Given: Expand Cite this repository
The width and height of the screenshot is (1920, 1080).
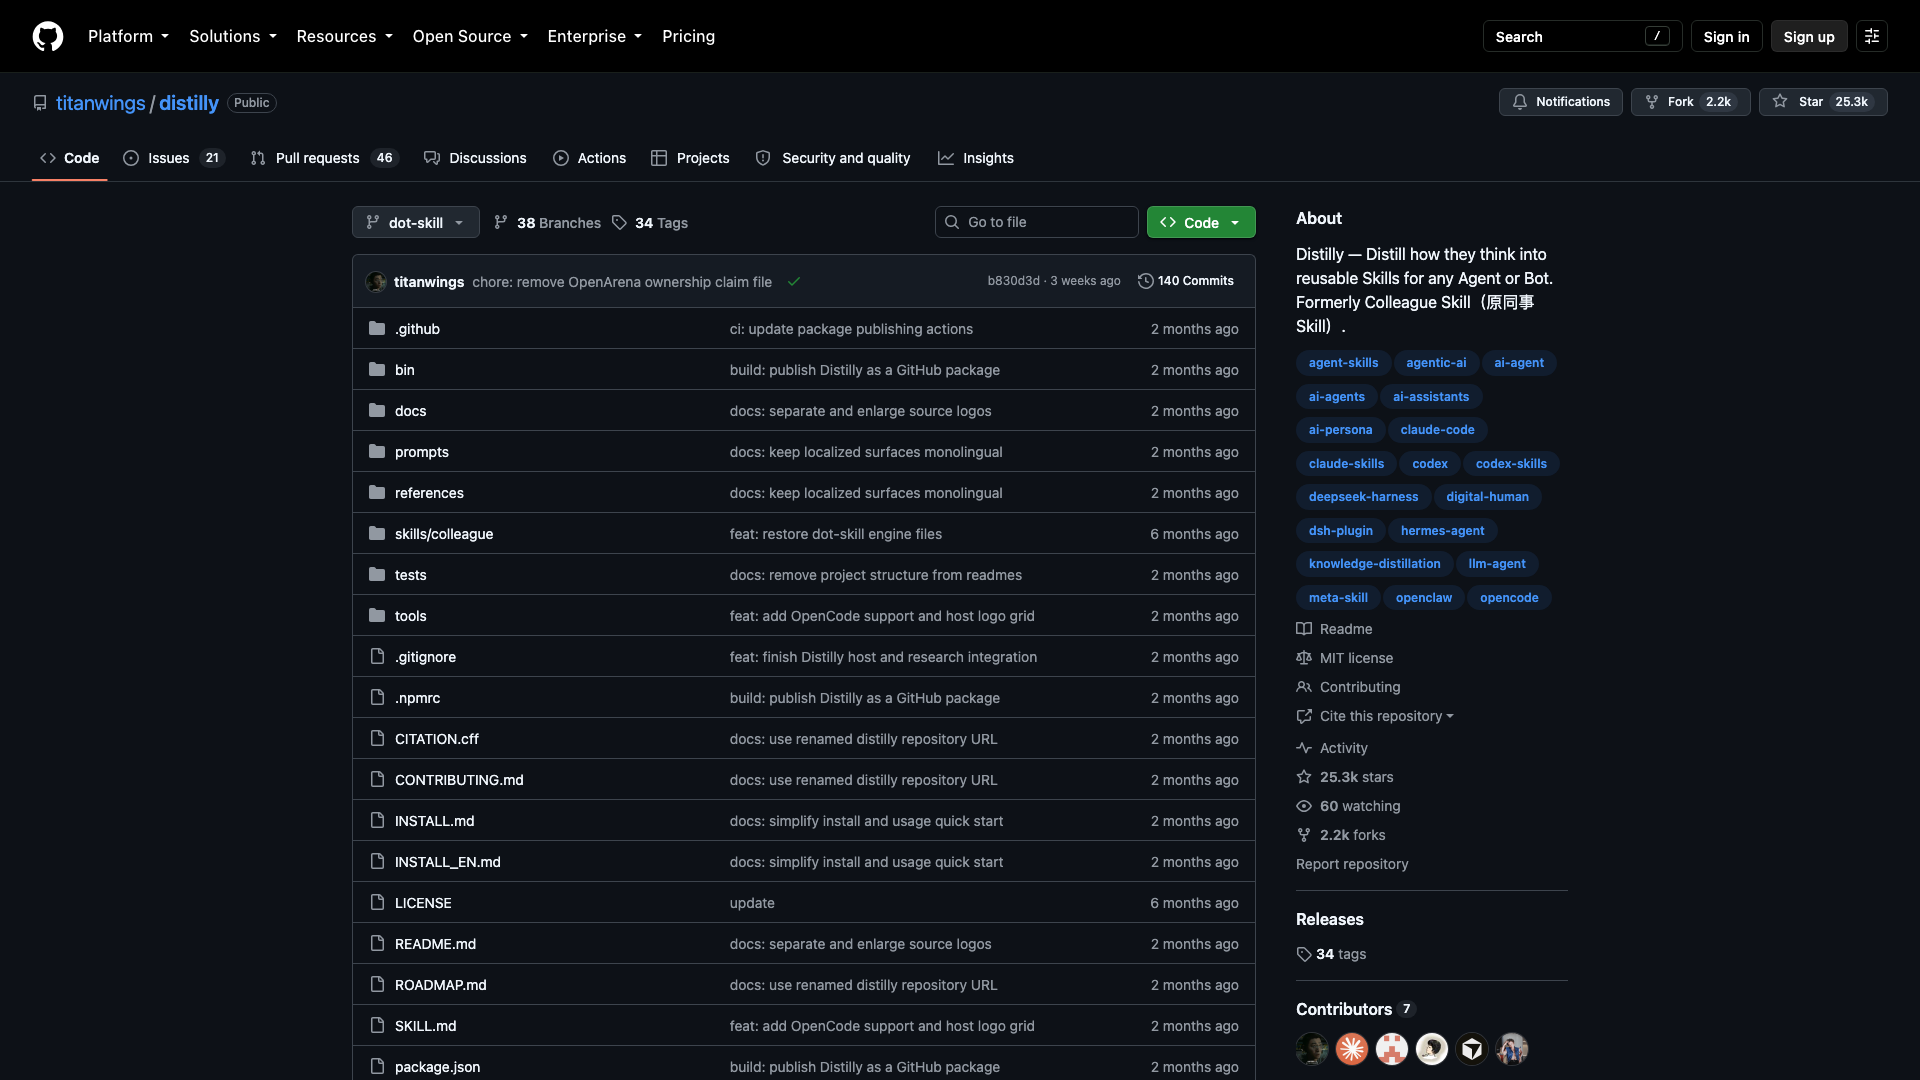Looking at the screenshot, I should (1376, 716).
